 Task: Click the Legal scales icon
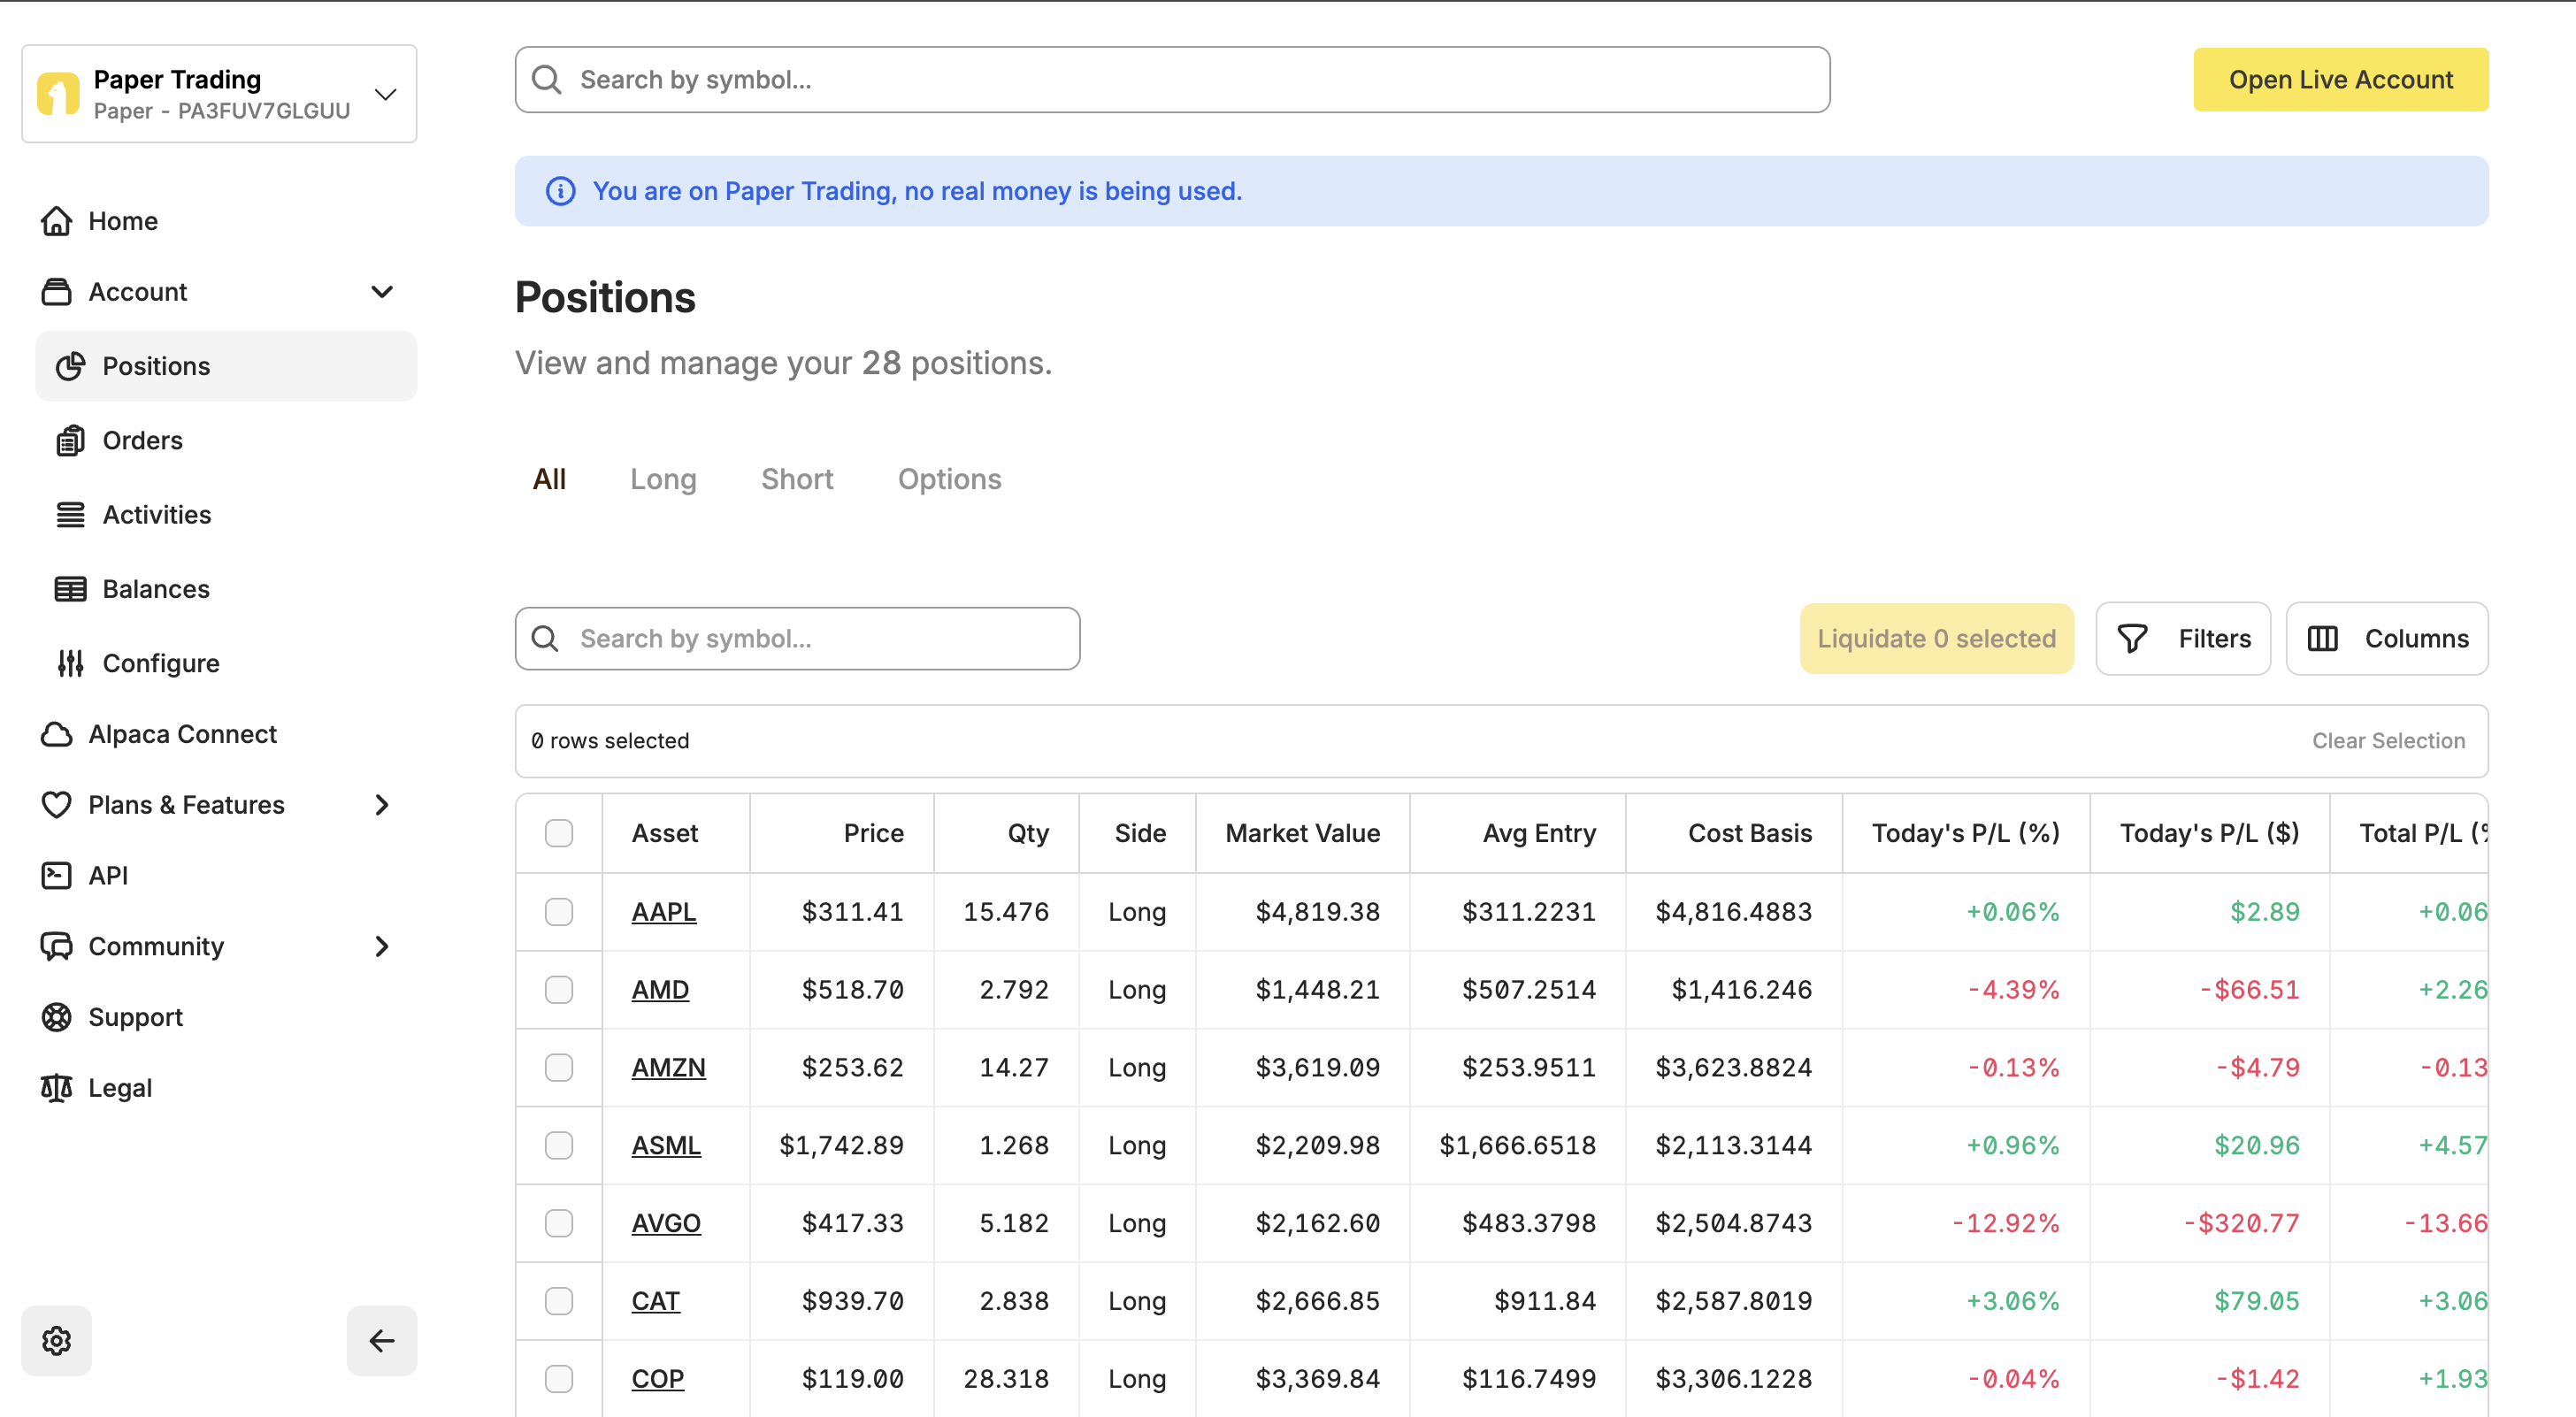56,1088
